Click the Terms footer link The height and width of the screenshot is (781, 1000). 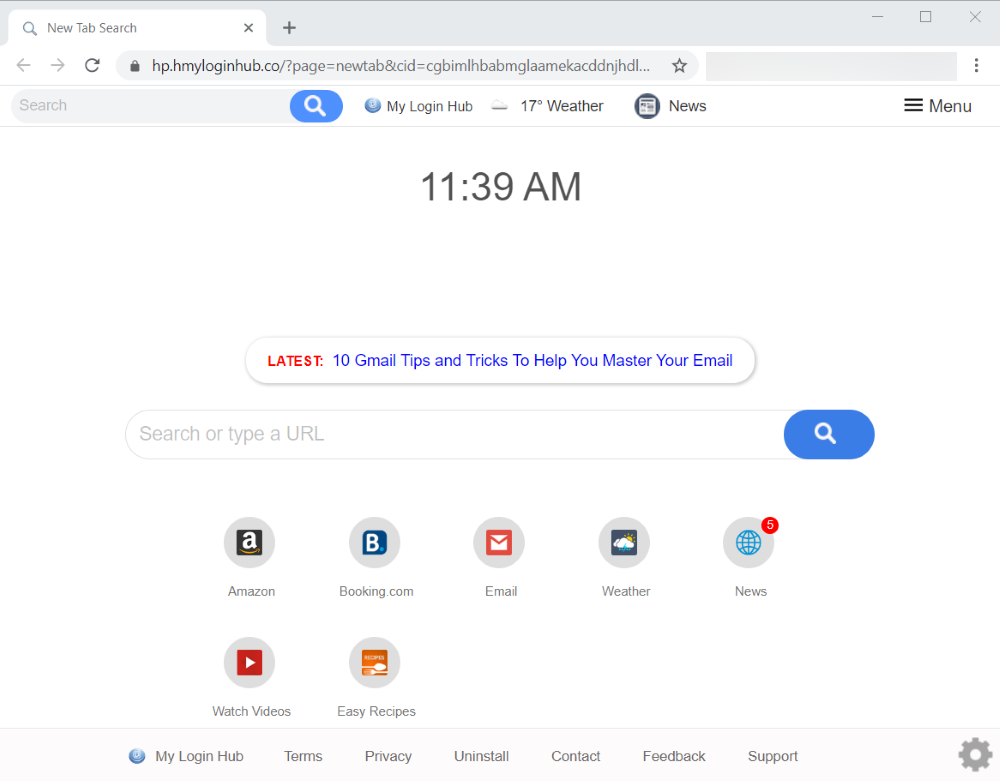[303, 756]
